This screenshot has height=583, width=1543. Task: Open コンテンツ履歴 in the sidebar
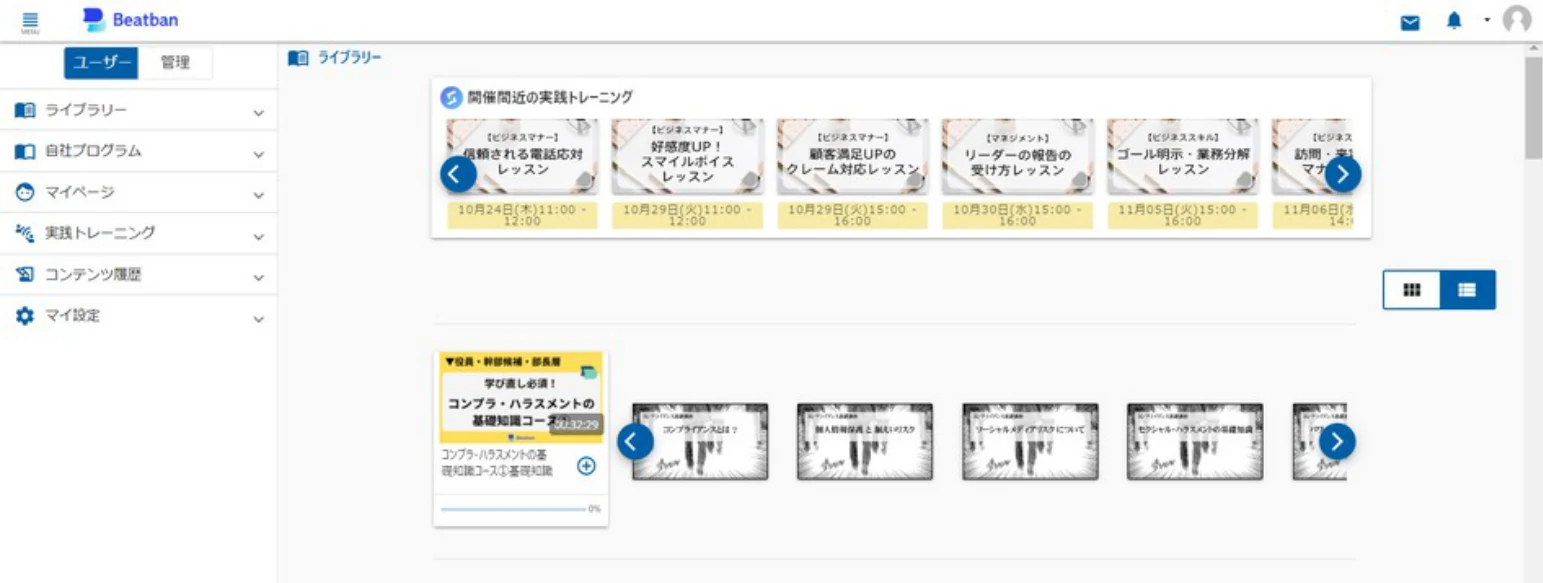(x=138, y=274)
